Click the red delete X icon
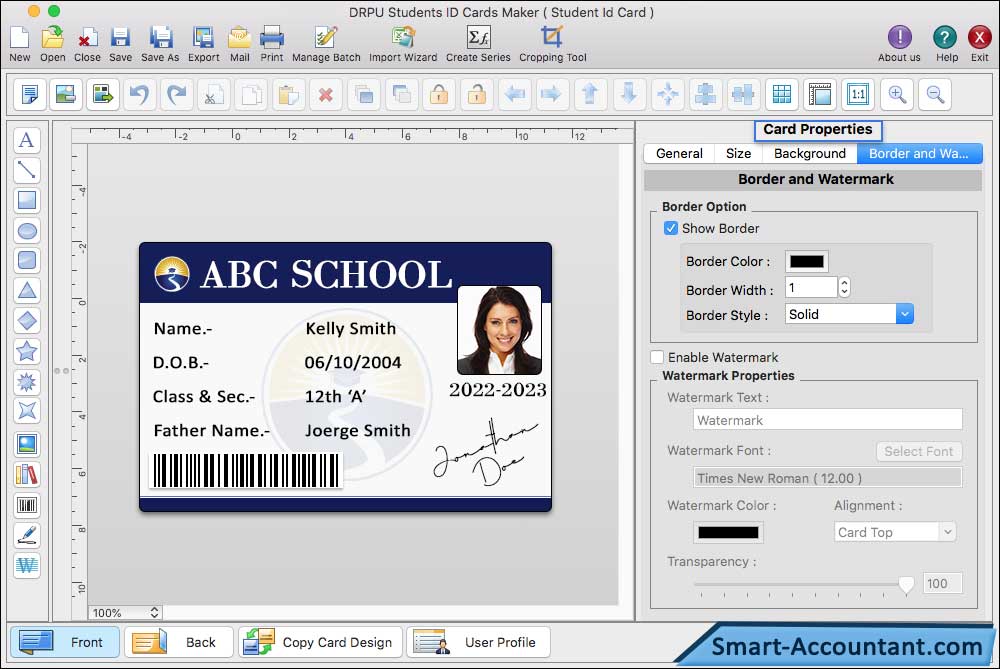1000x669 pixels. pos(326,94)
